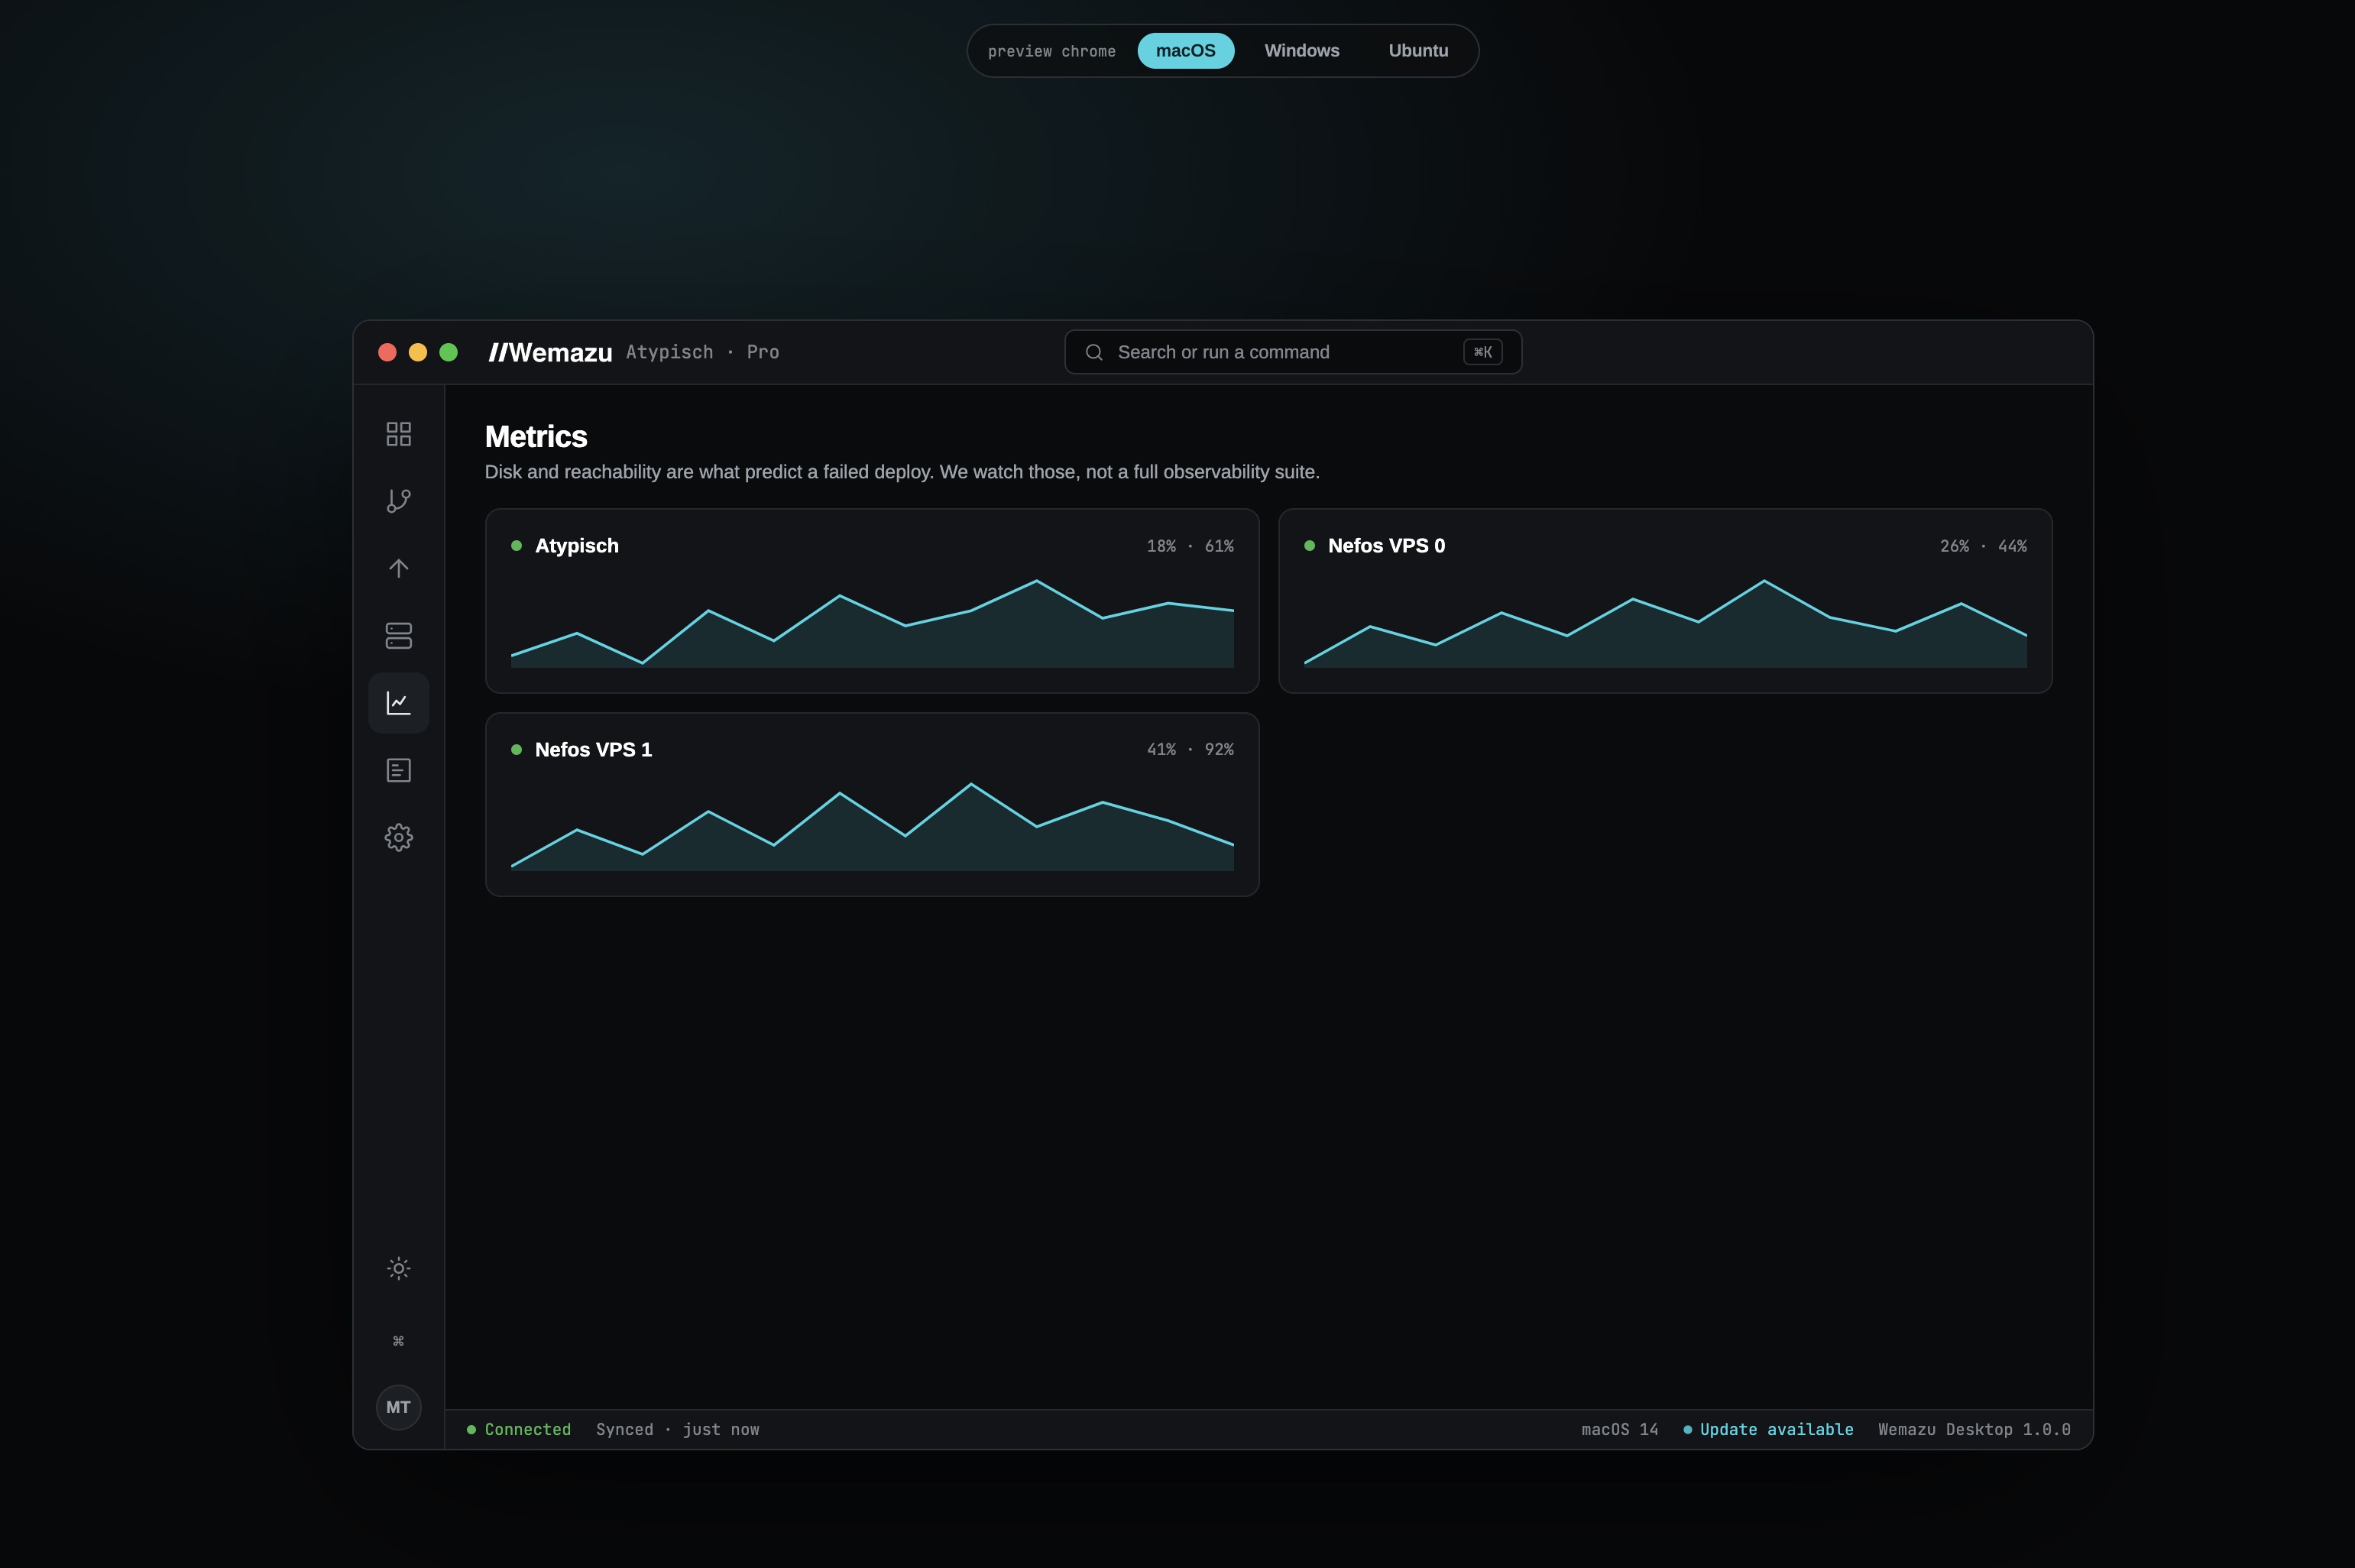Click the command key icon in sidebar
2355x1568 pixels.
(398, 1340)
